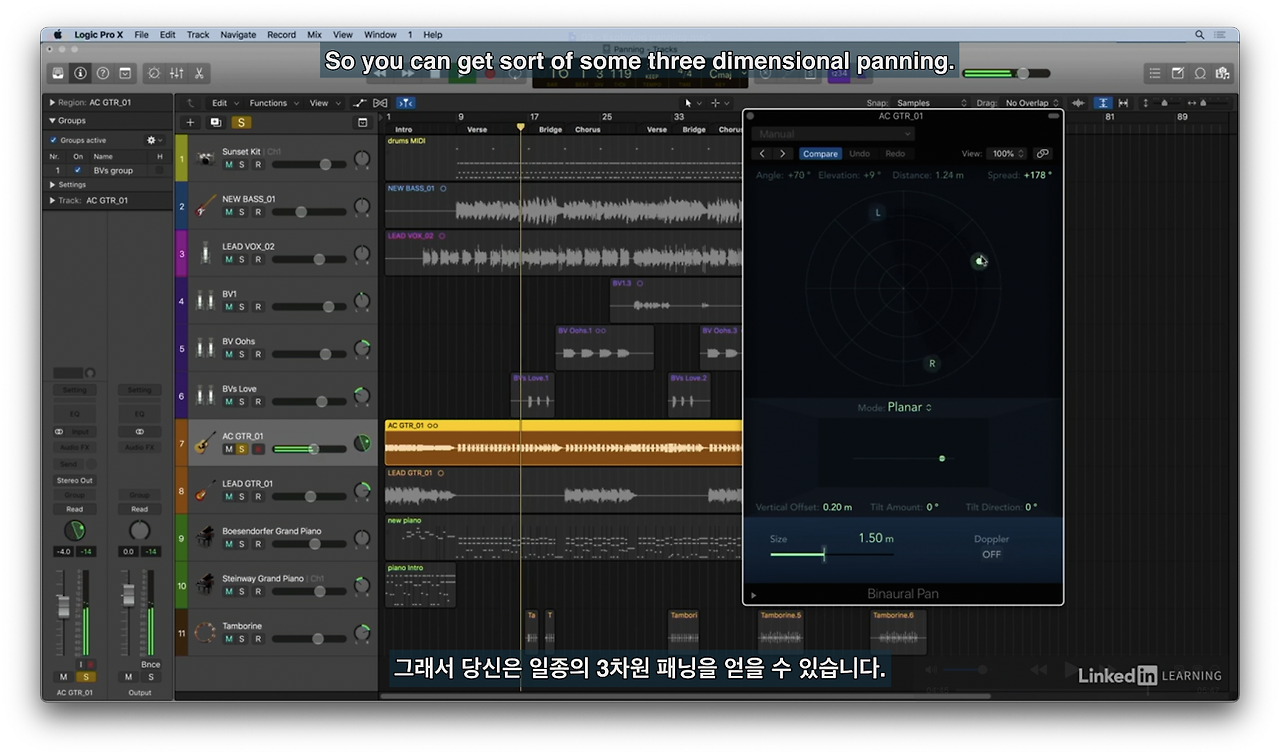The width and height of the screenshot is (1280, 756).
Task: Click the vertical auto zoom button
Action: [x=1102, y=103]
